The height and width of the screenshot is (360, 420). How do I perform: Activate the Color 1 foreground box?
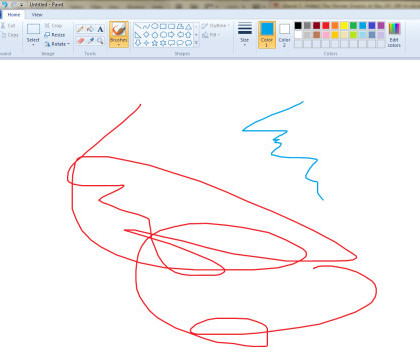coord(267,35)
